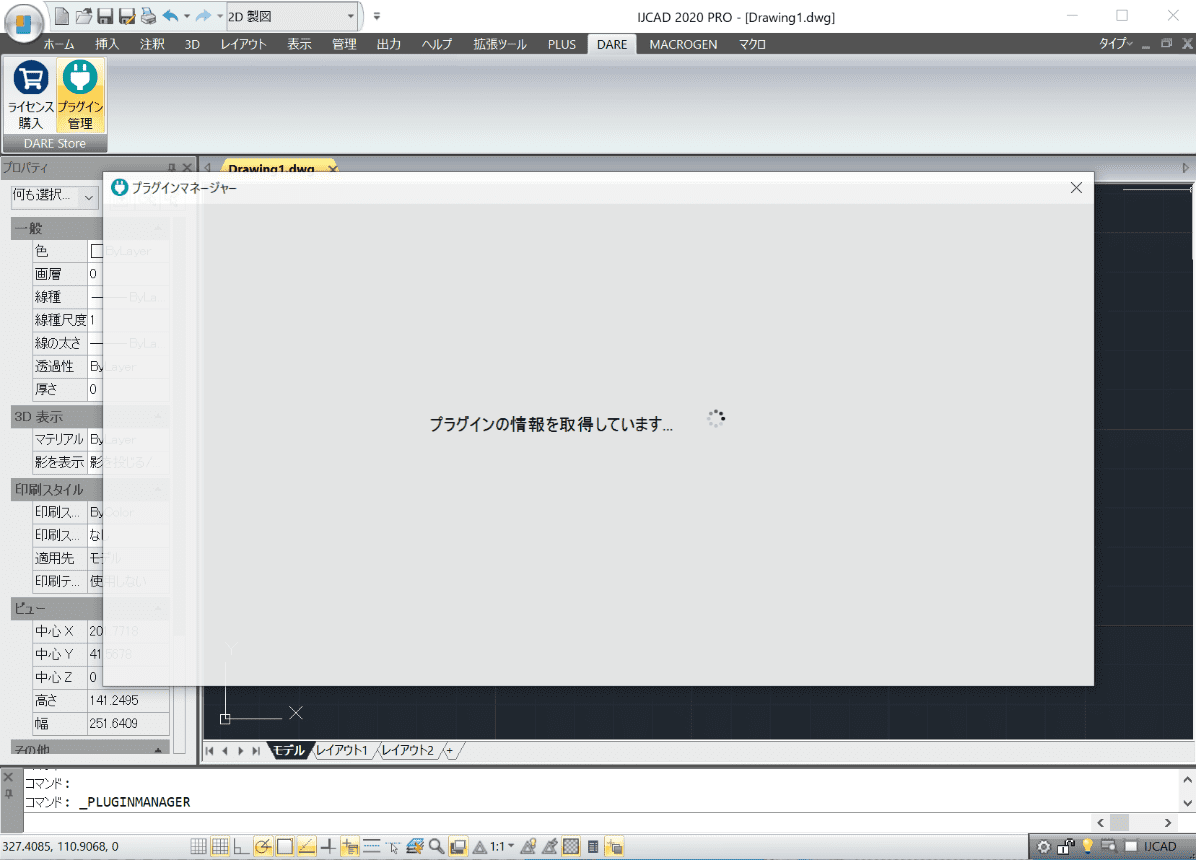Undo the last action

(170, 16)
